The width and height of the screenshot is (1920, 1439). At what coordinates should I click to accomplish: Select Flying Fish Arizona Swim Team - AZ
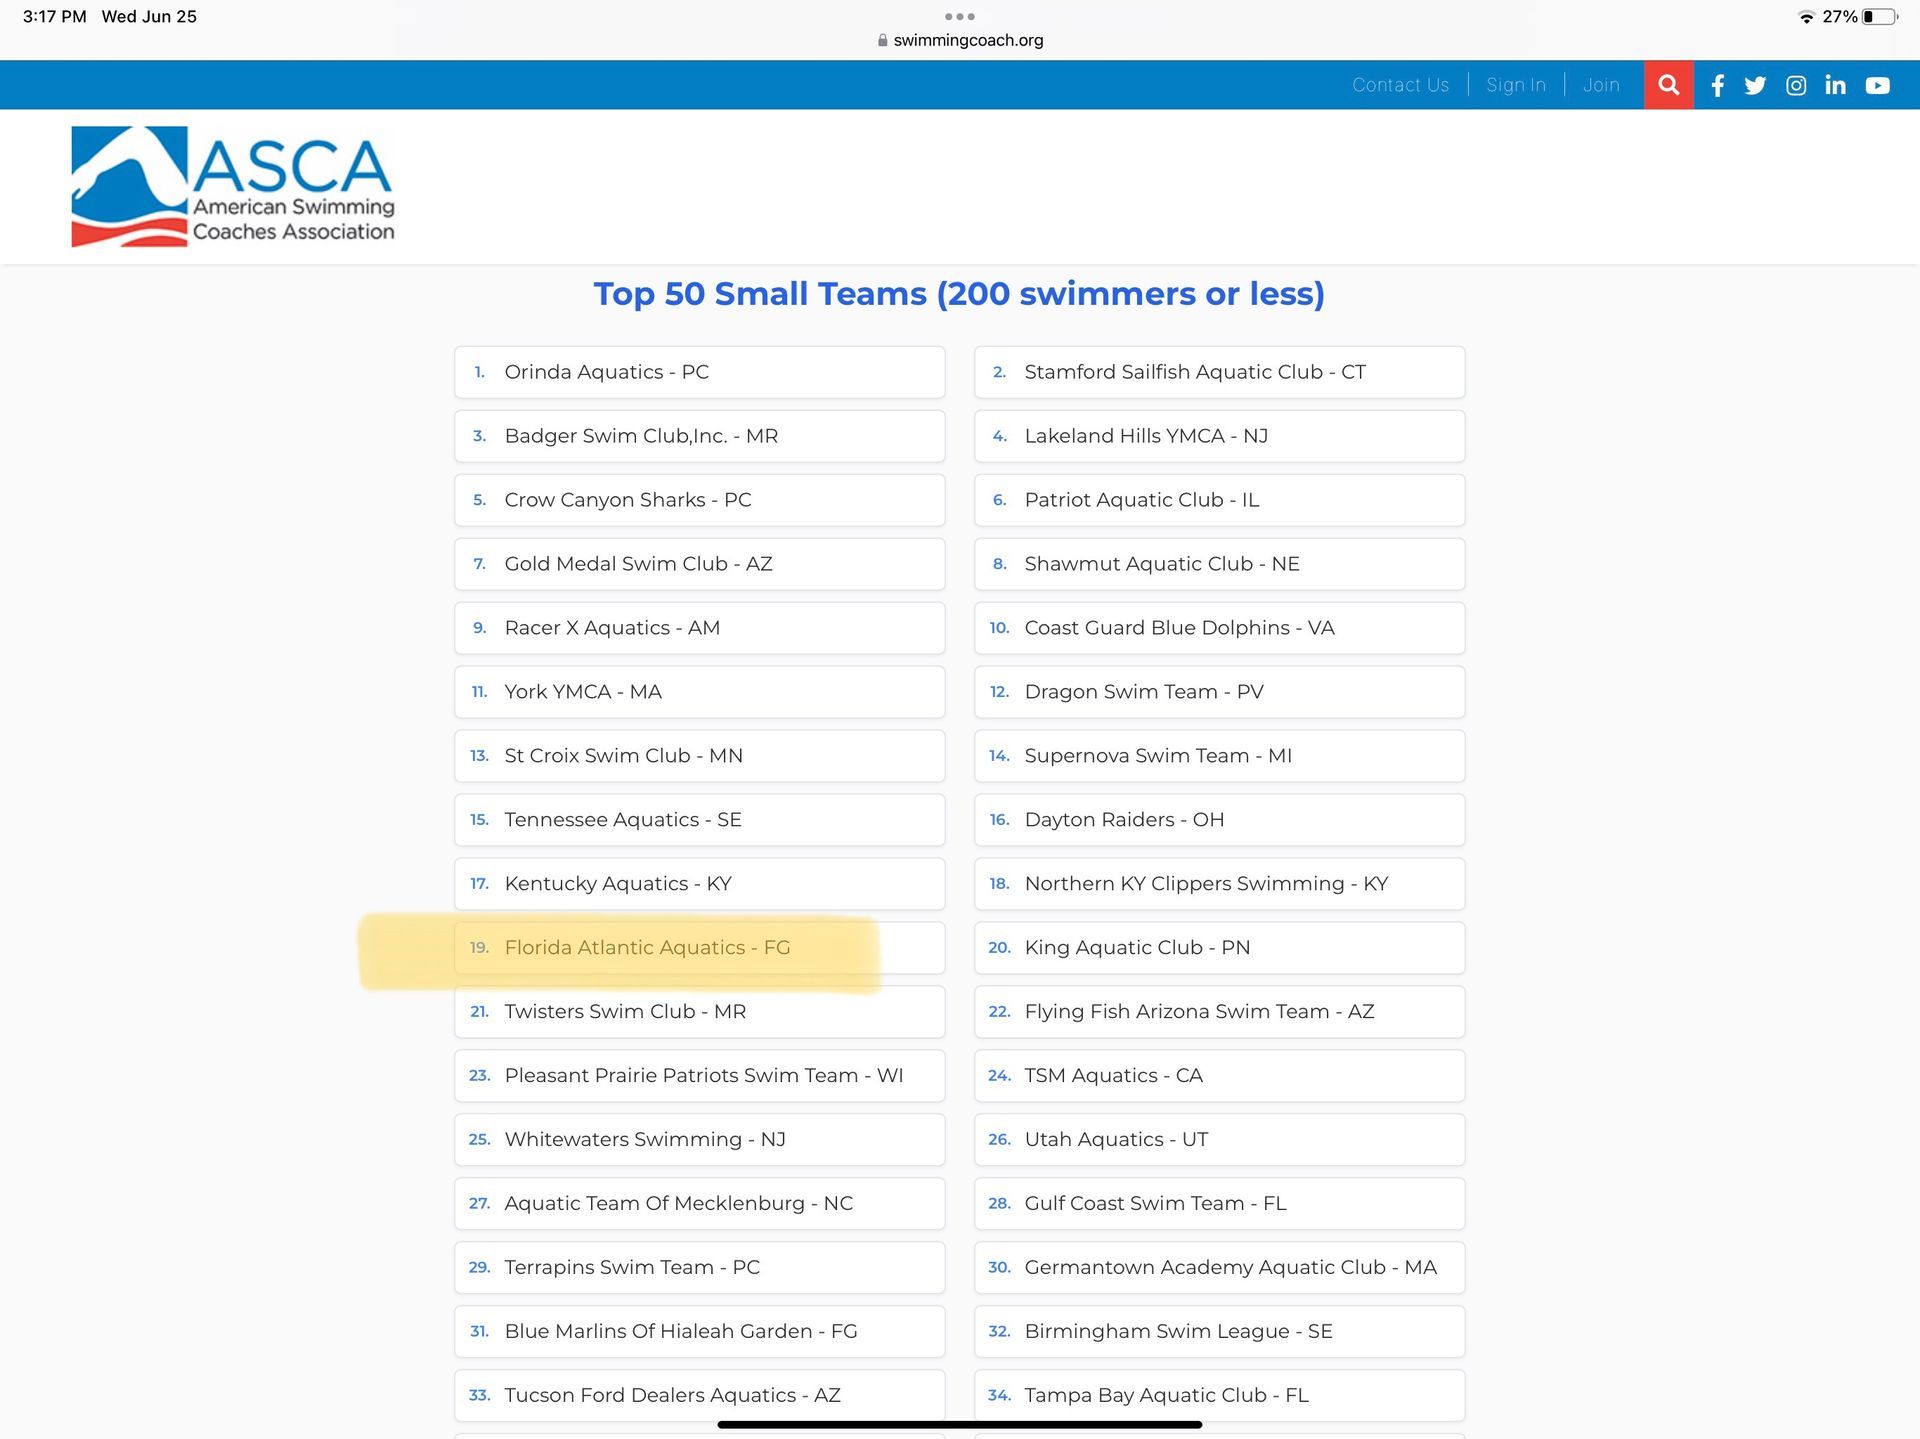(x=1219, y=1012)
